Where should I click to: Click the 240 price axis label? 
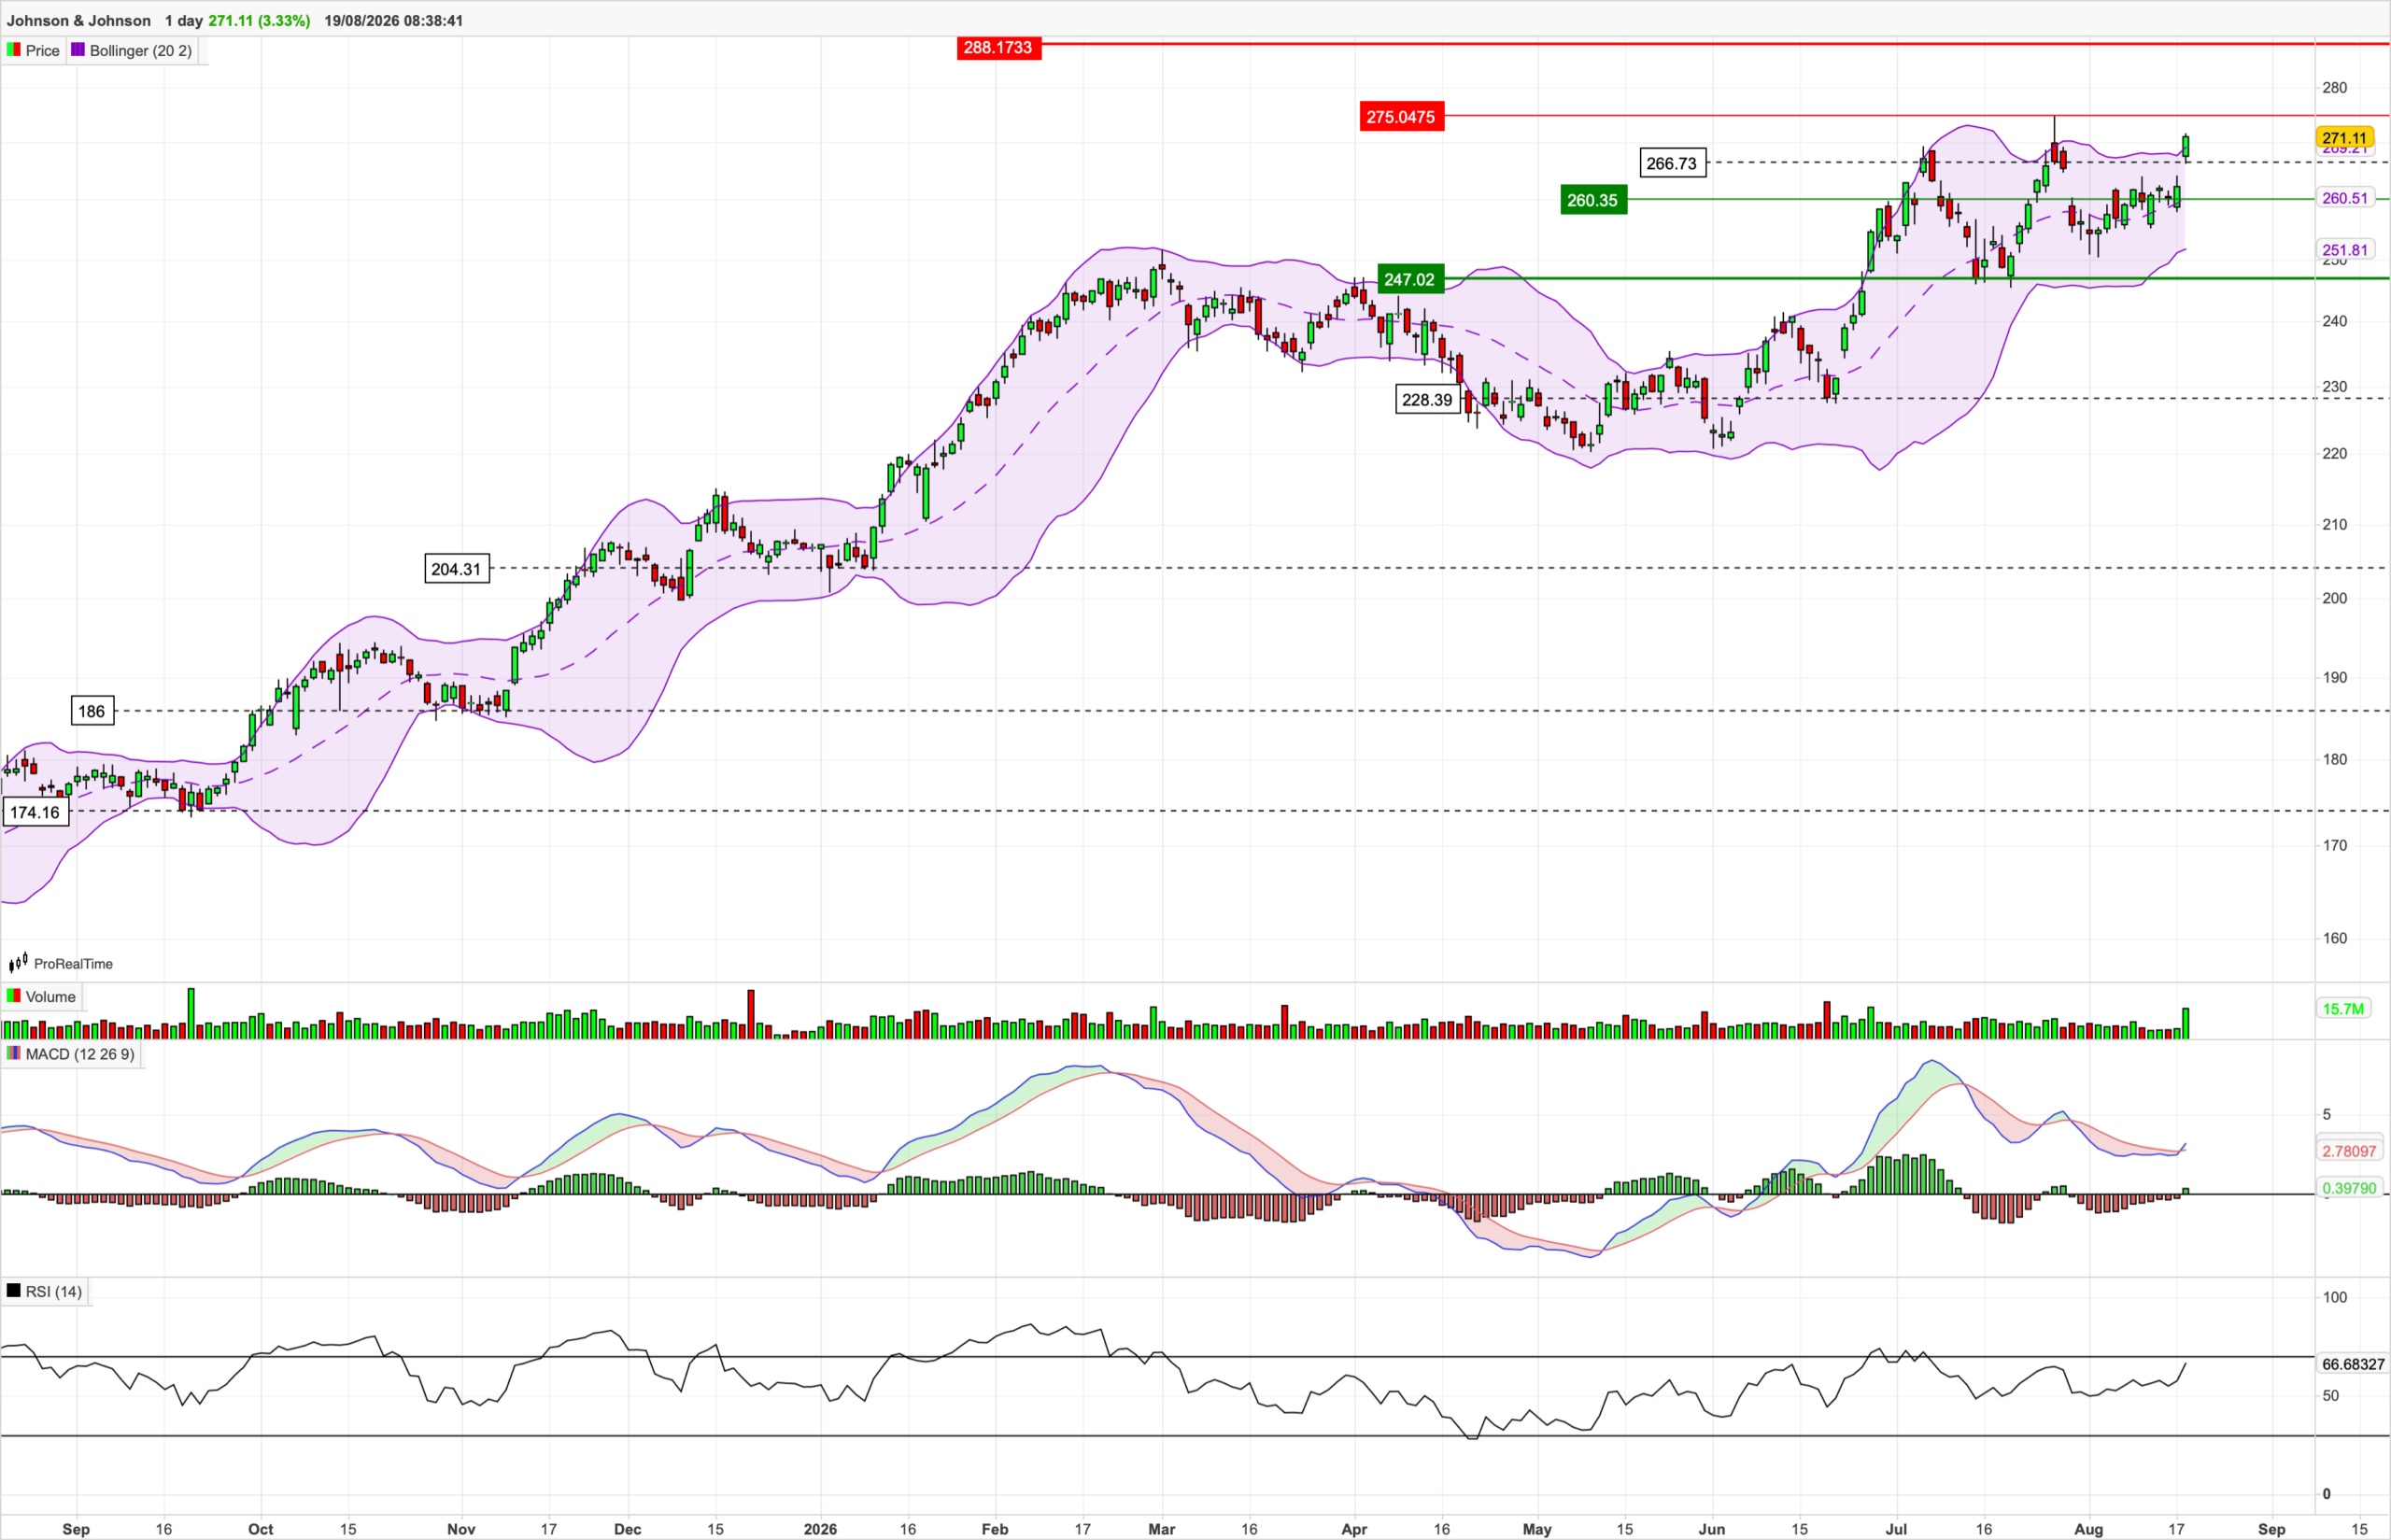tap(2335, 321)
